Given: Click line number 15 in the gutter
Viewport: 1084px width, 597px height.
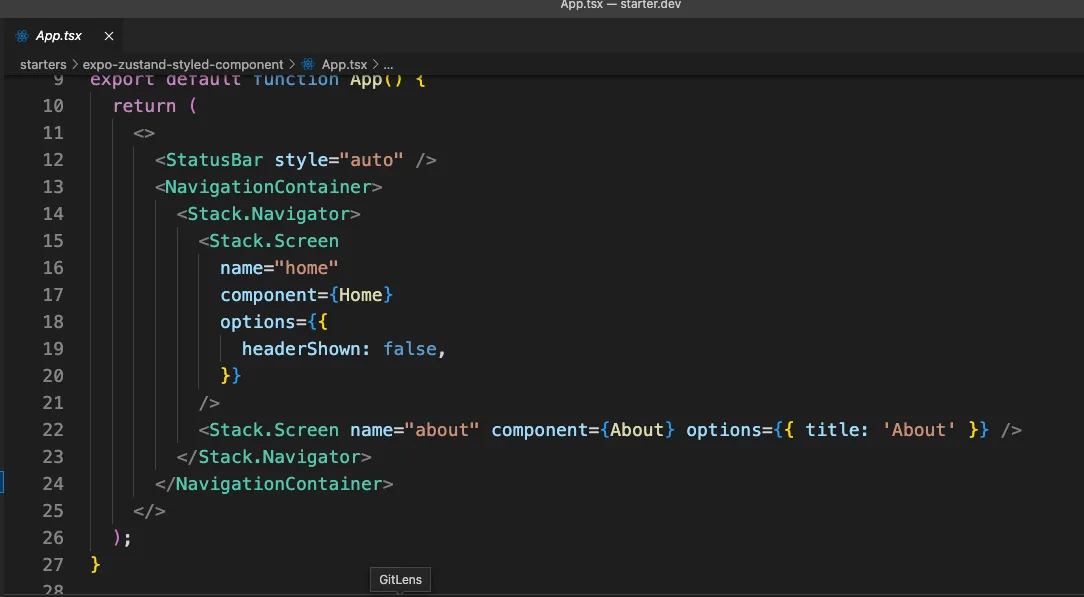Looking at the screenshot, I should tap(55, 240).
